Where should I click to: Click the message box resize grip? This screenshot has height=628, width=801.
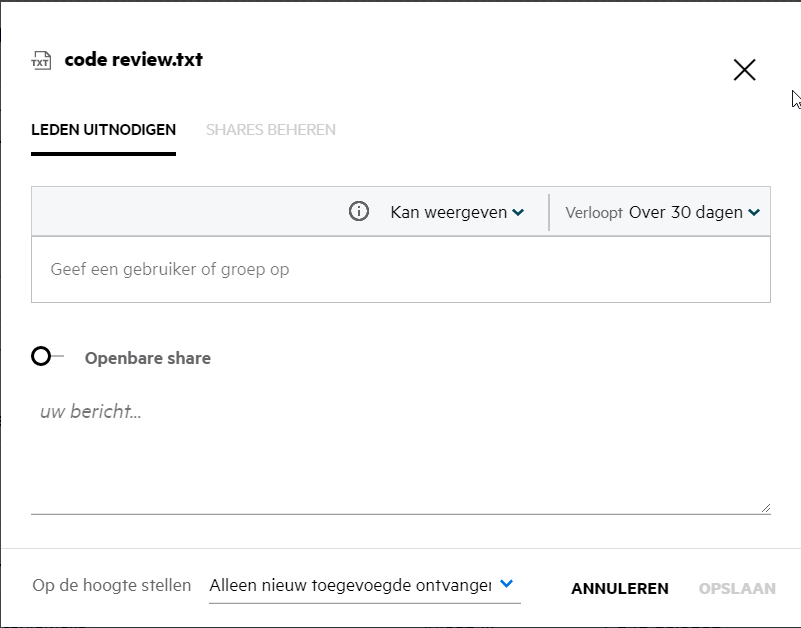click(765, 507)
